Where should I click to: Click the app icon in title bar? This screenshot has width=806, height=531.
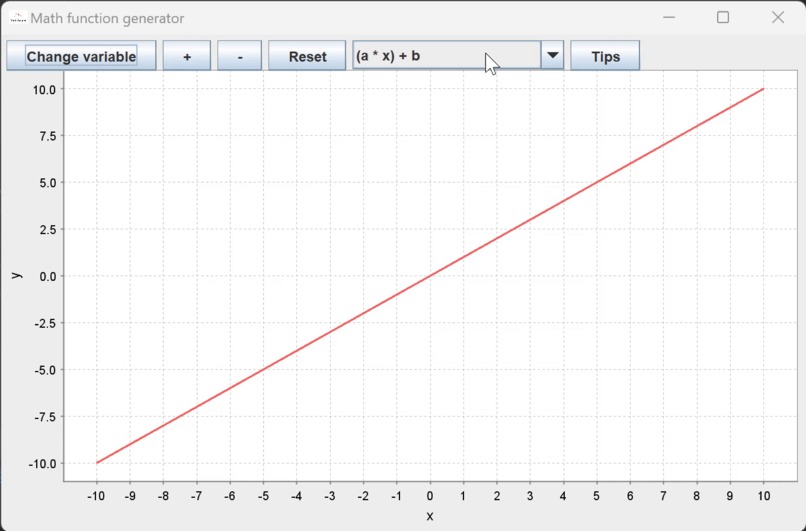click(18, 17)
